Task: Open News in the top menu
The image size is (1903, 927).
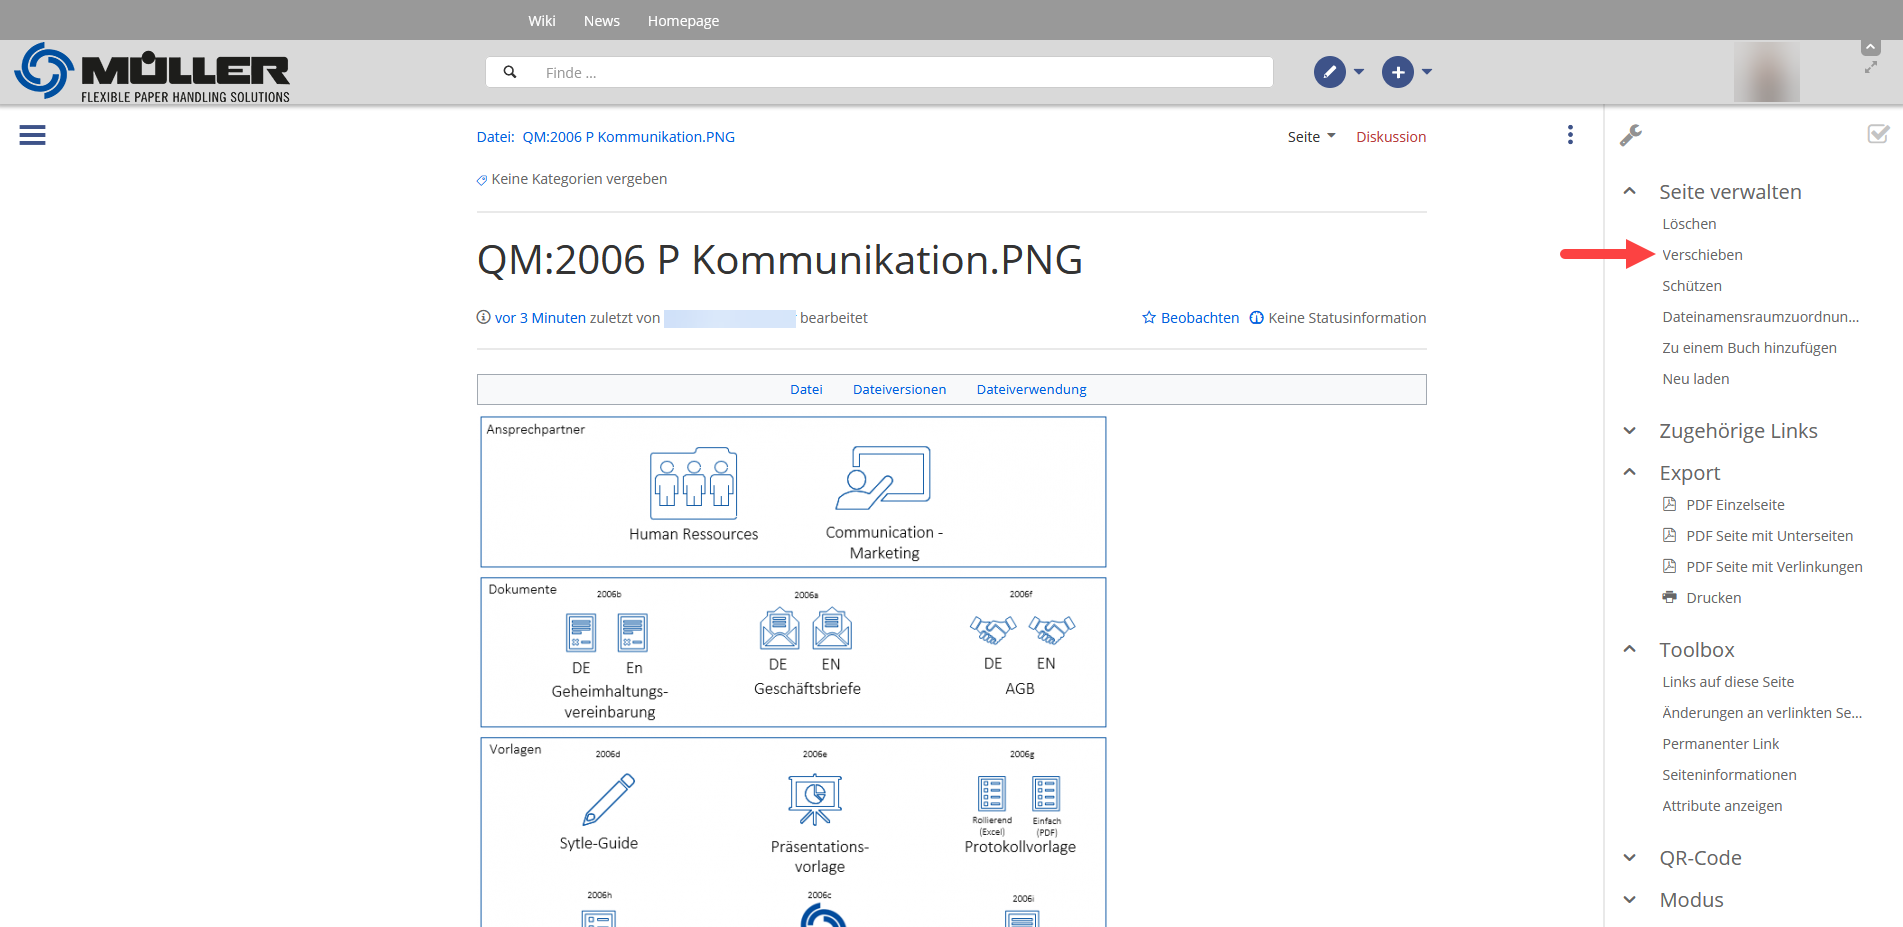Action: (601, 21)
